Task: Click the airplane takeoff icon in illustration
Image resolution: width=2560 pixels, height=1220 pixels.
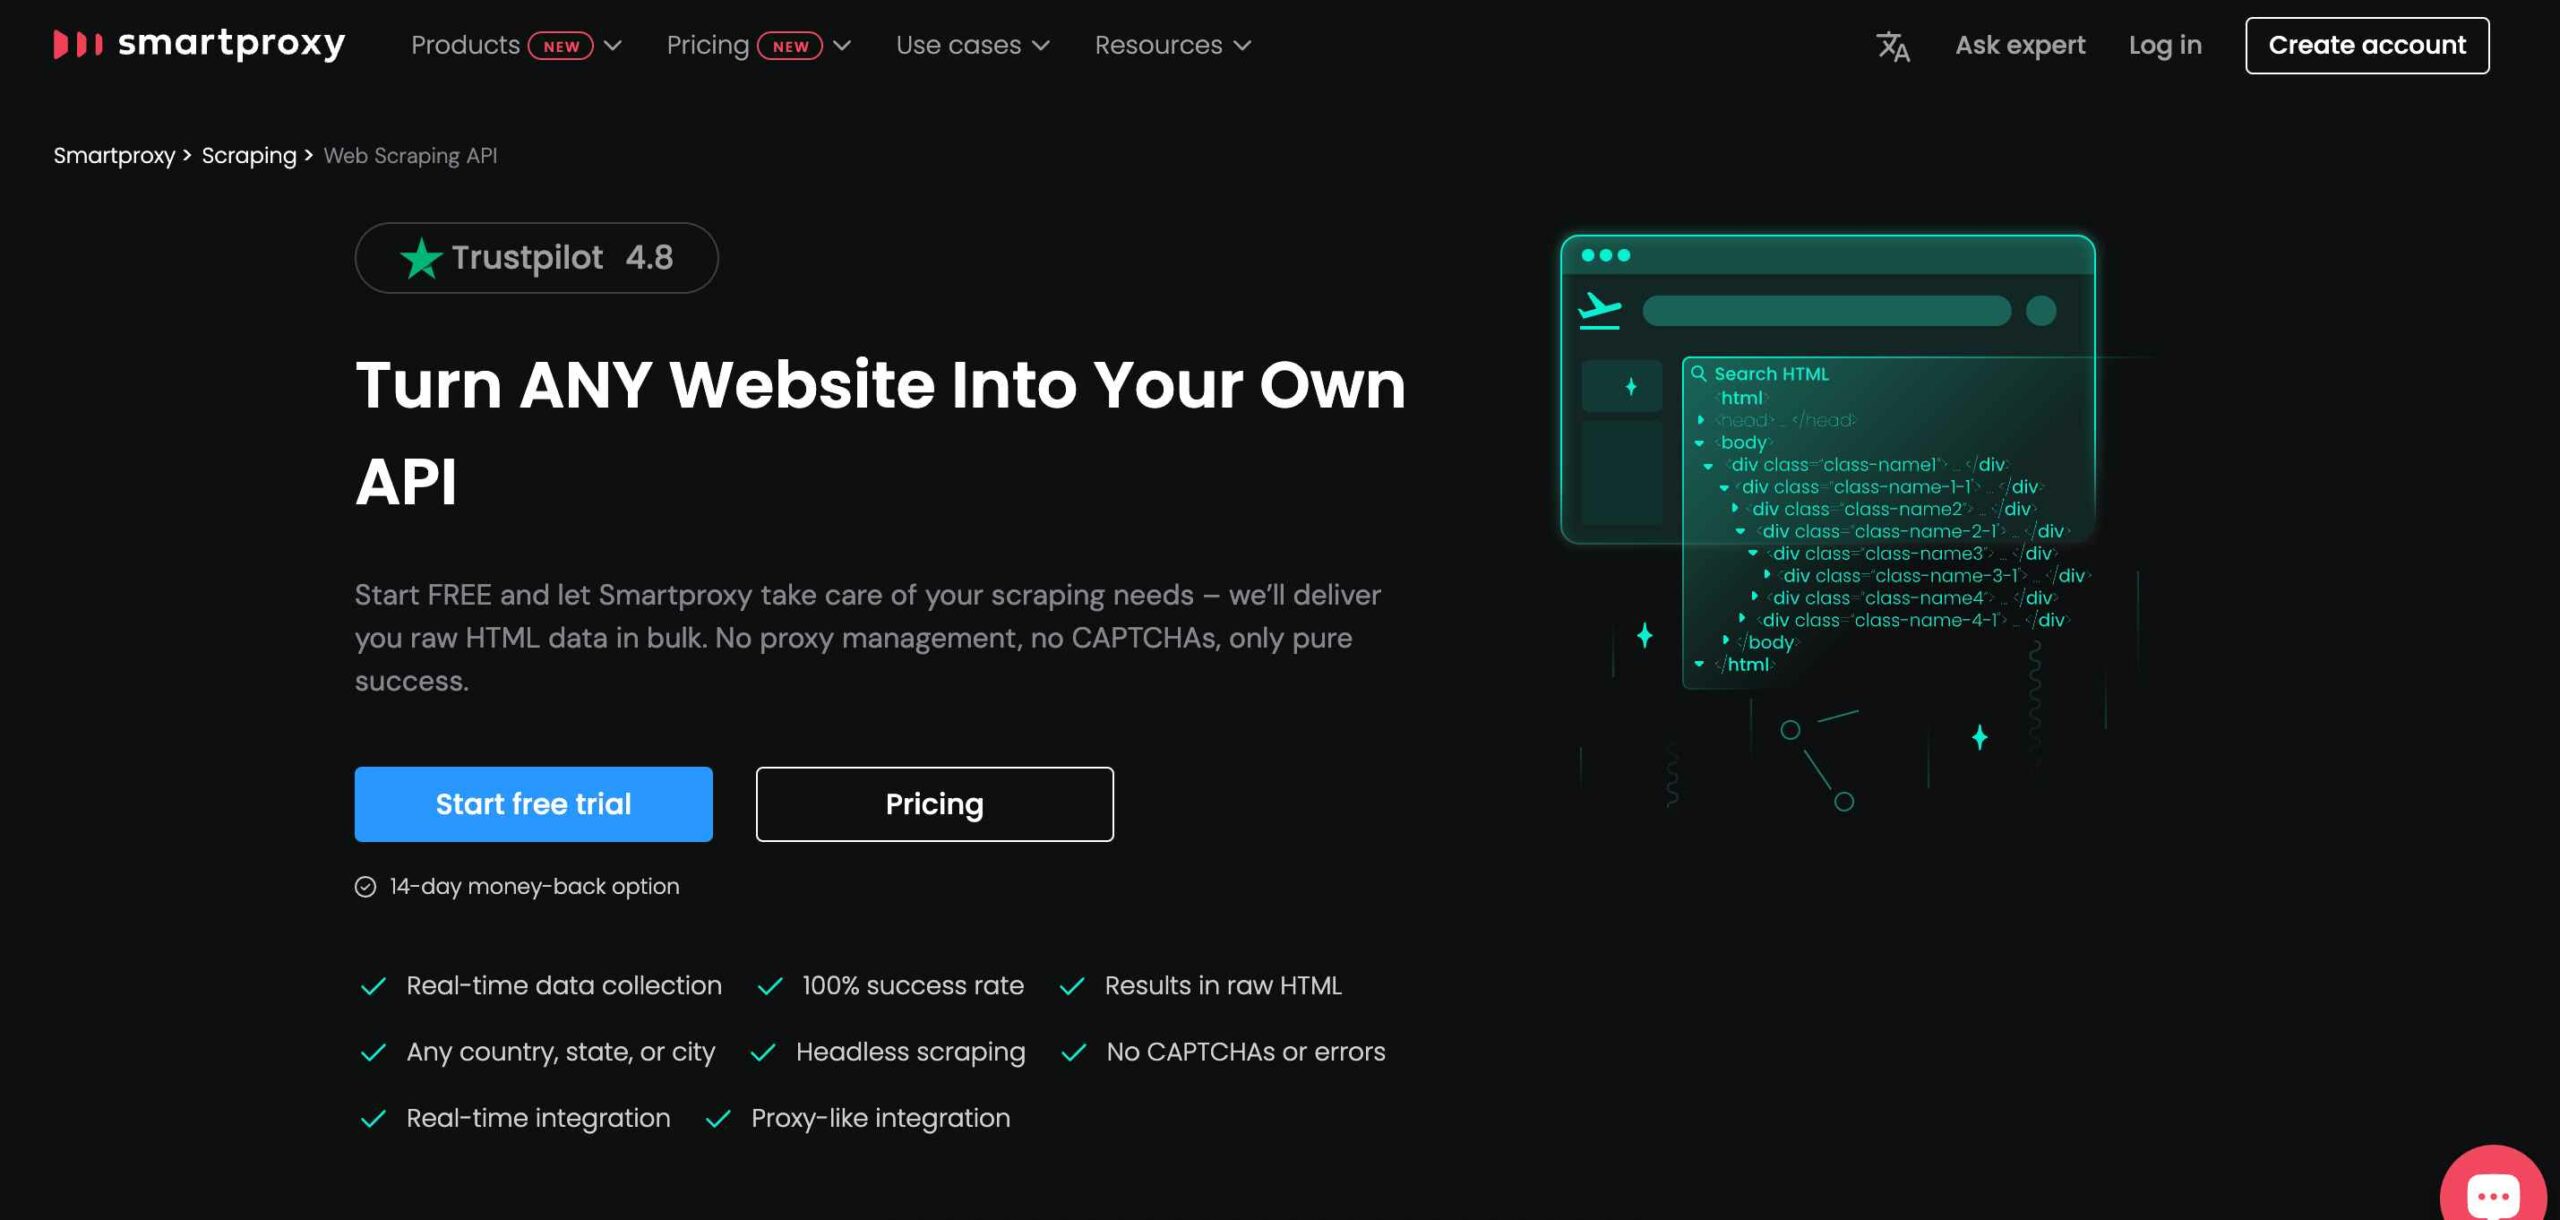Action: click(1599, 310)
